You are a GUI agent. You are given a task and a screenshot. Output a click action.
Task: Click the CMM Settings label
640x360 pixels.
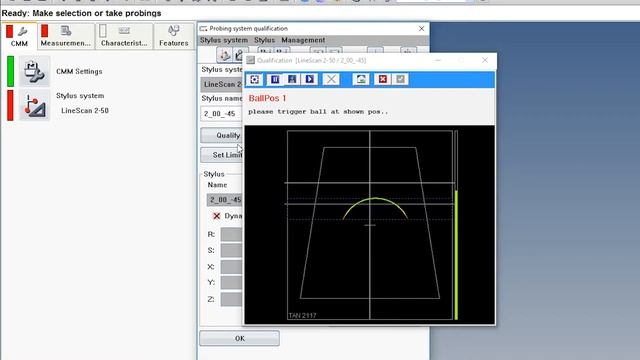tap(79, 71)
